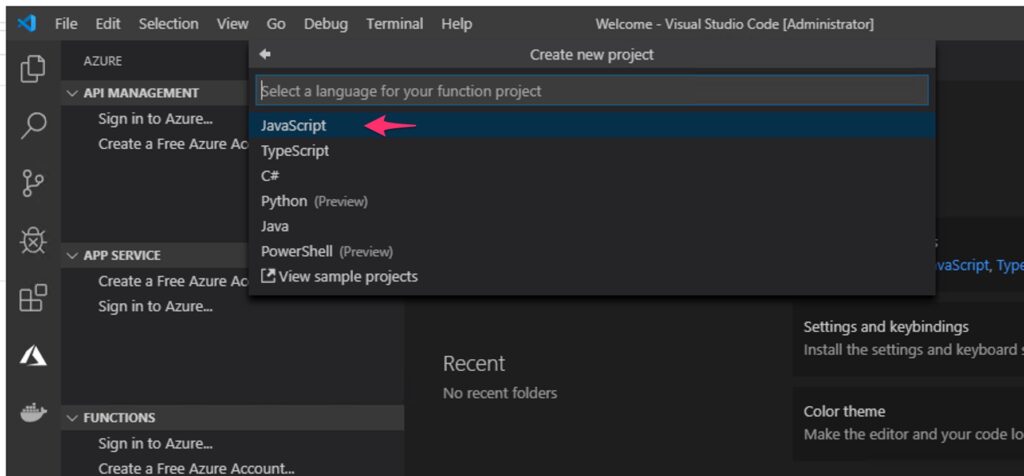Select Sign in to Azure under Functions

155,444
